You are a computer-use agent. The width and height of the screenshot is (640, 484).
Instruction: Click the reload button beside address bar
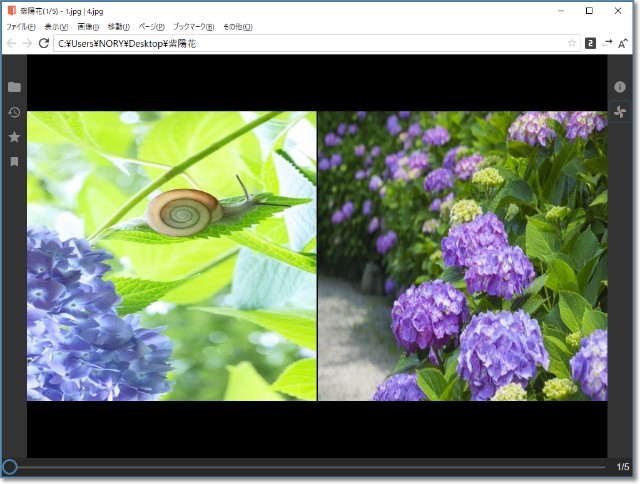pos(44,44)
